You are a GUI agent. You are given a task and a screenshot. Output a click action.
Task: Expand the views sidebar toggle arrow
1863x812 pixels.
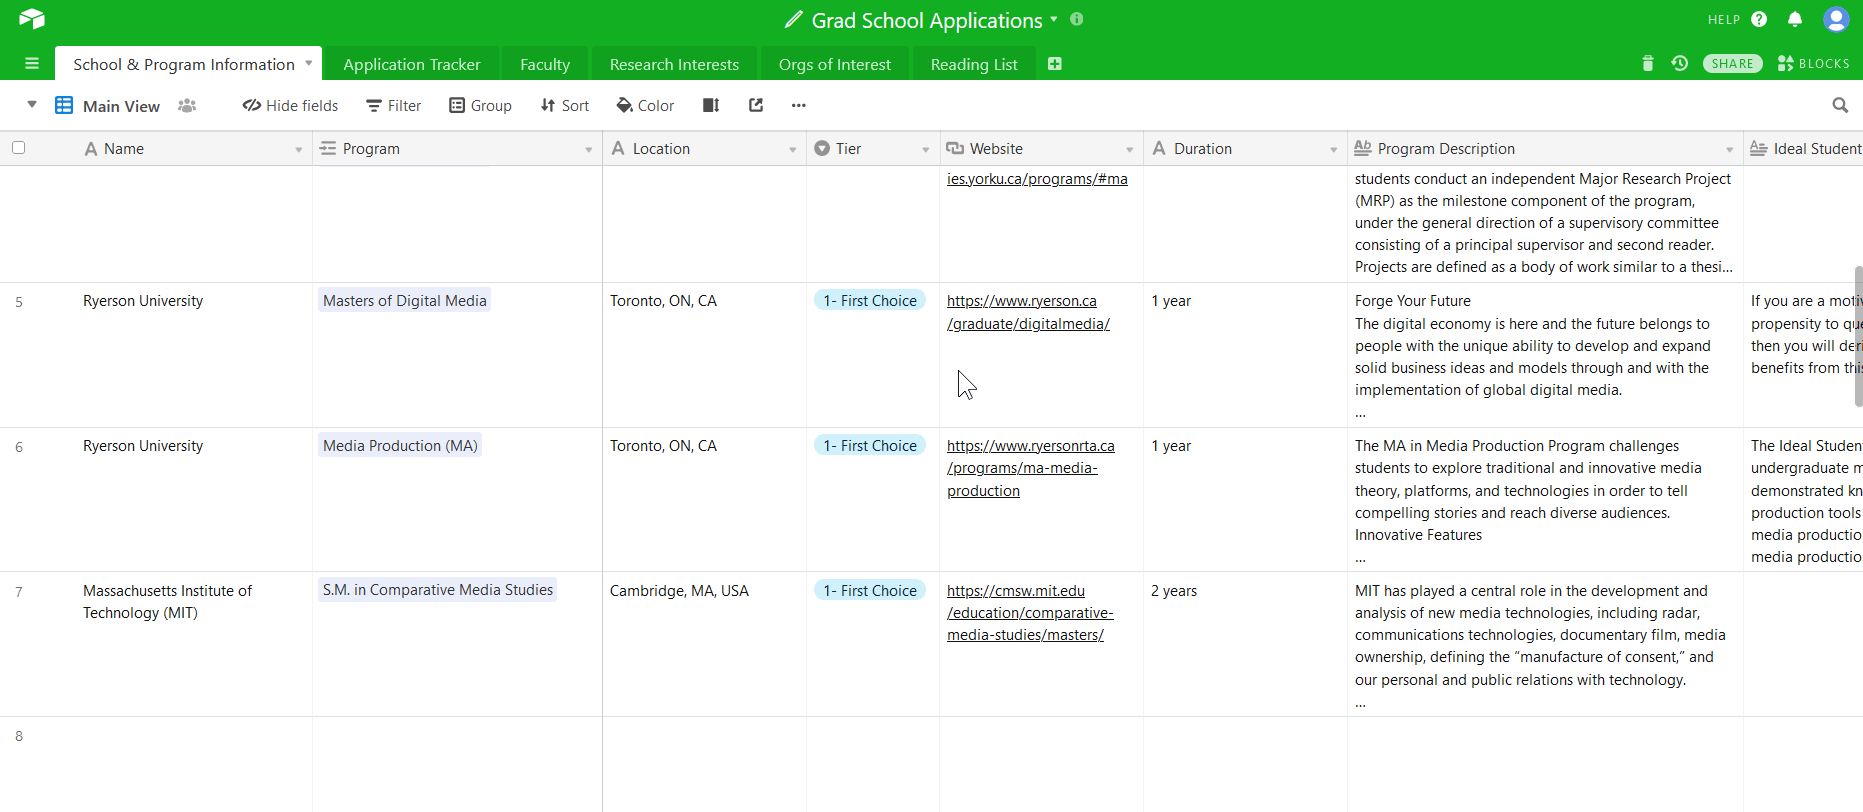(x=32, y=104)
